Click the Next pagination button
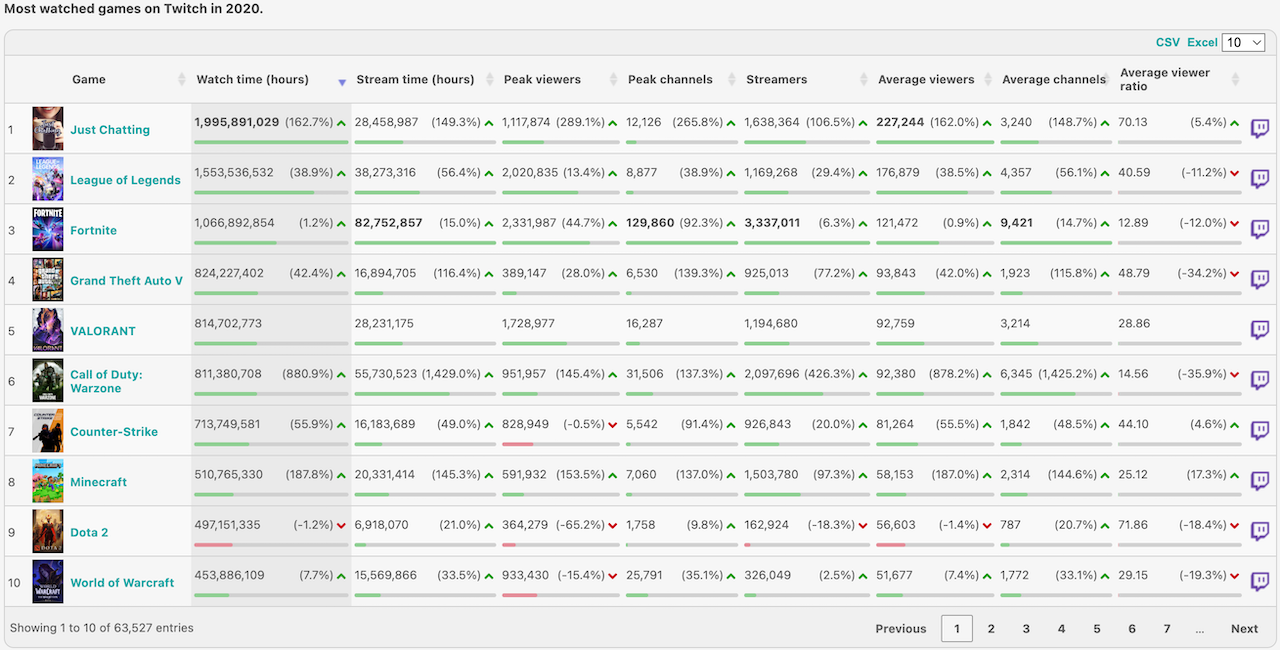Screen dimensions: 1280x650 coord(1244,628)
